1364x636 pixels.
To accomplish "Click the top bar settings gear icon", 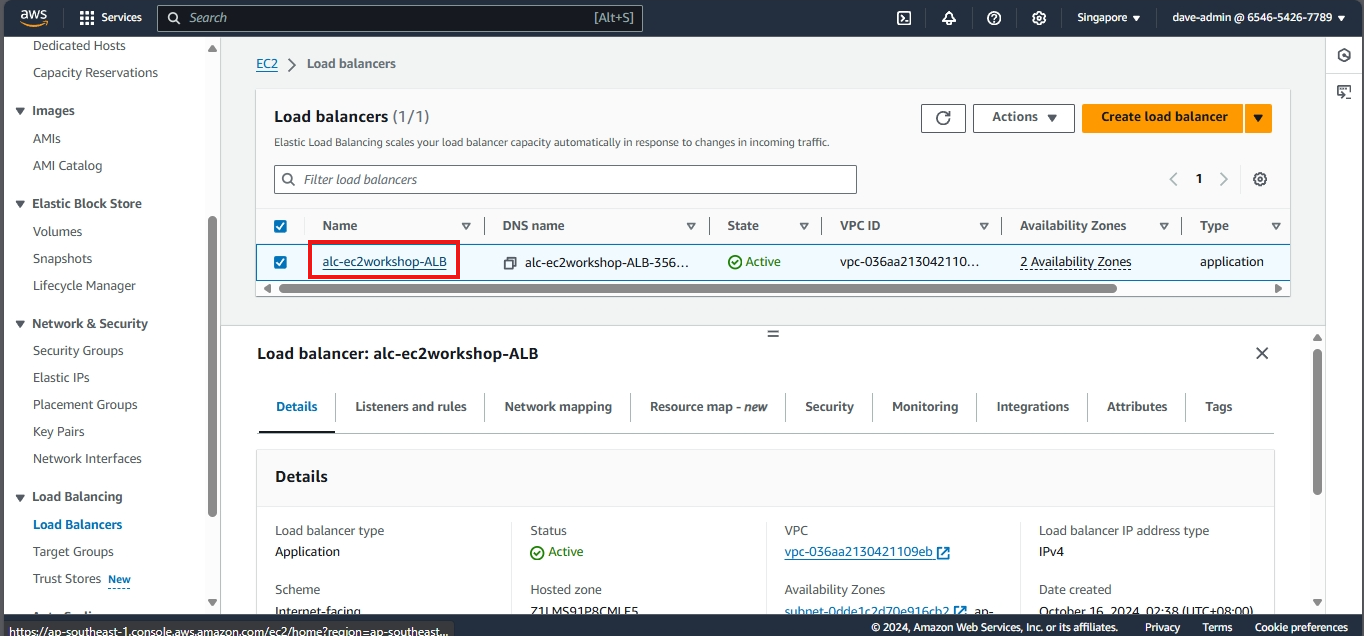I will (1039, 18).
